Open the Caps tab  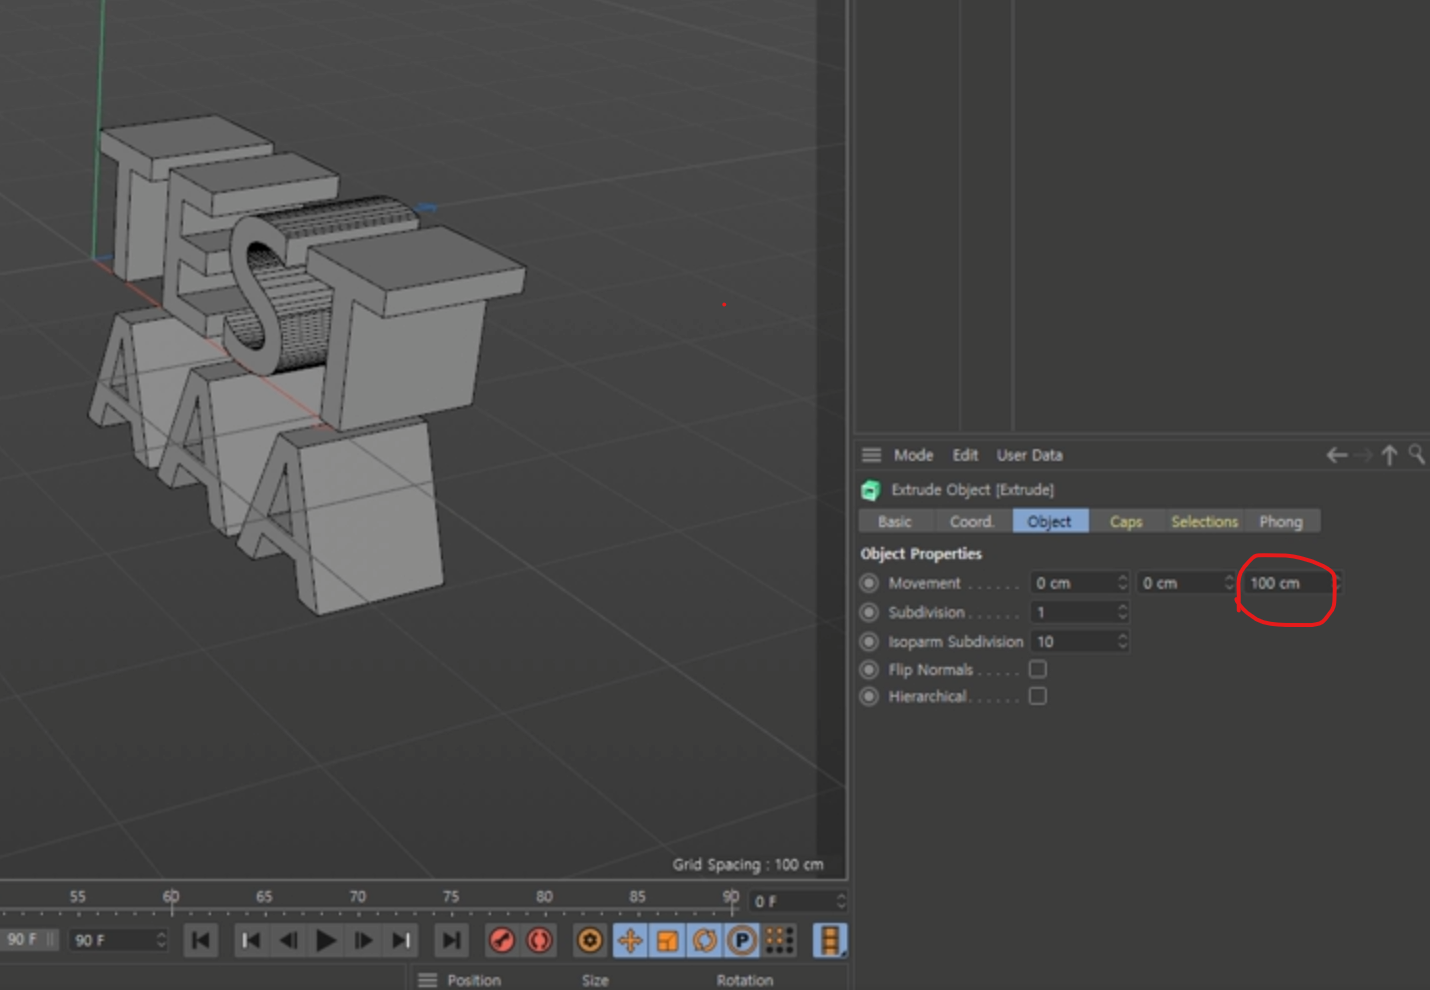[x=1127, y=521]
